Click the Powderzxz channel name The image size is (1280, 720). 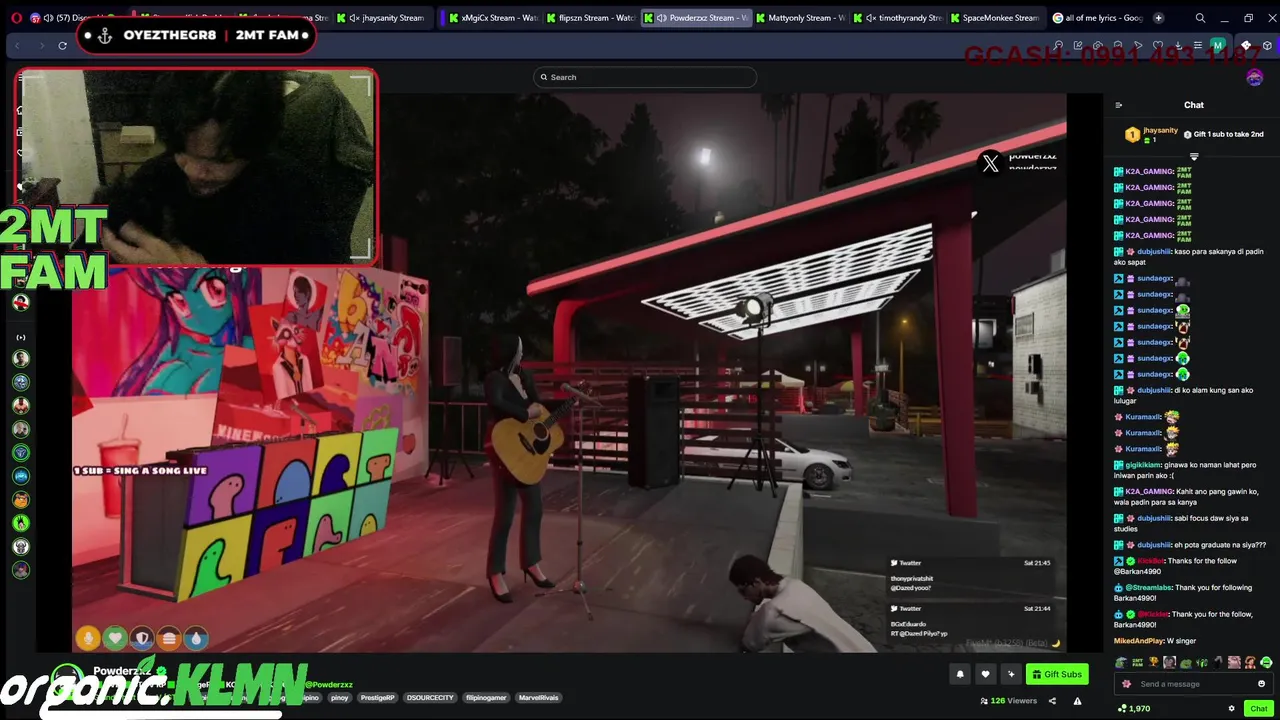(x=120, y=671)
